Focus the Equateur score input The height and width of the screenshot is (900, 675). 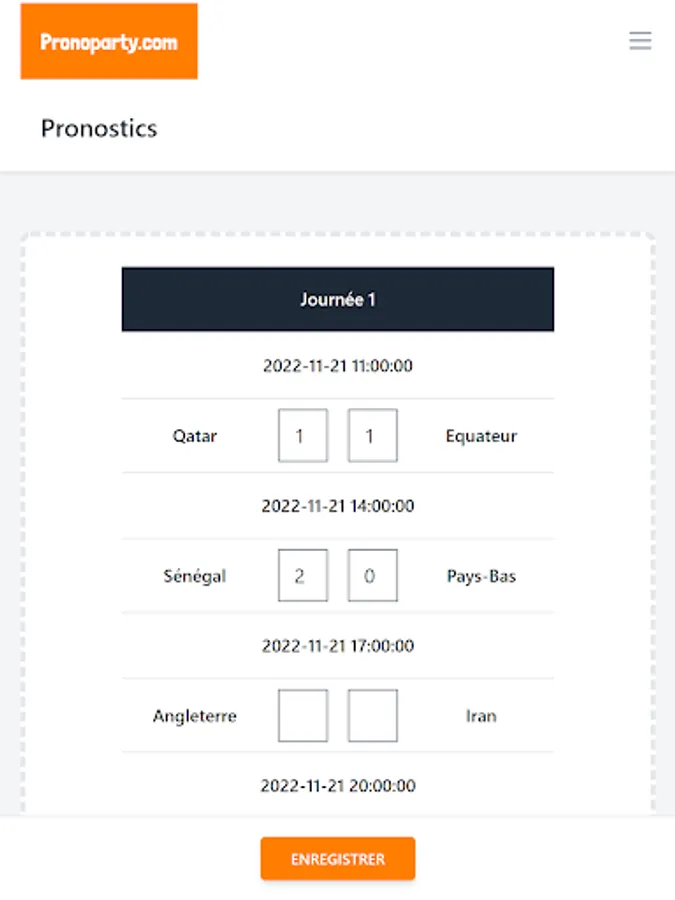pos(372,436)
